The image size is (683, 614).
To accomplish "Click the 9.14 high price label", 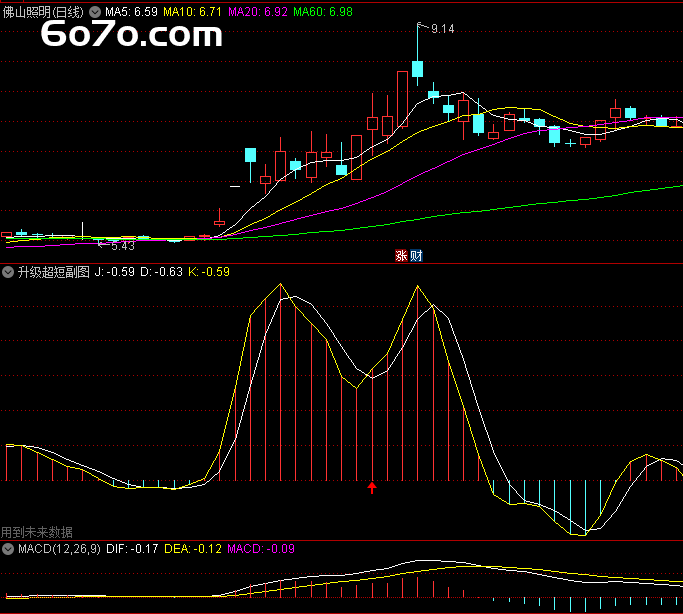I will pyautogui.click(x=443, y=29).
